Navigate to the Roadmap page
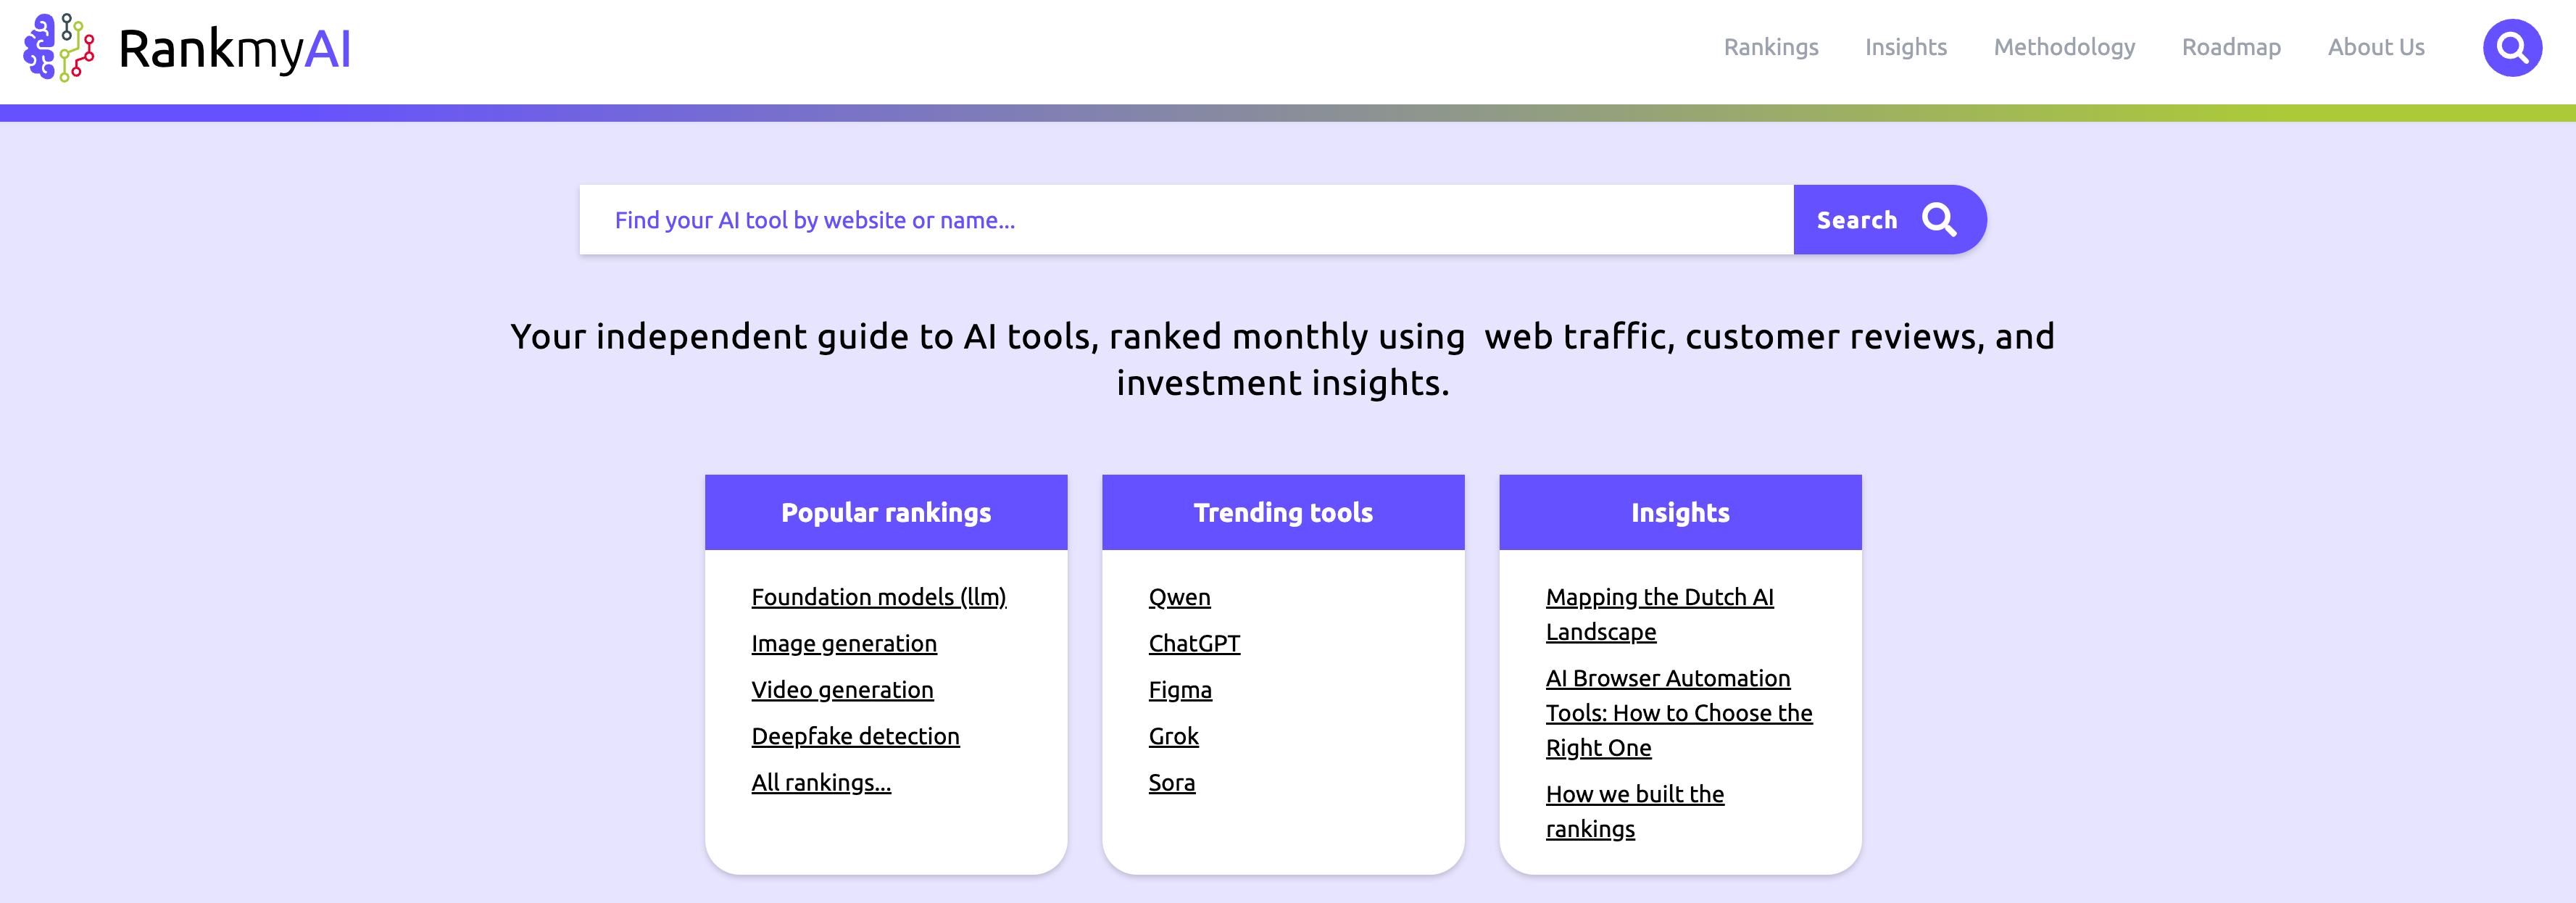This screenshot has height=903, width=2576. (x=2230, y=47)
